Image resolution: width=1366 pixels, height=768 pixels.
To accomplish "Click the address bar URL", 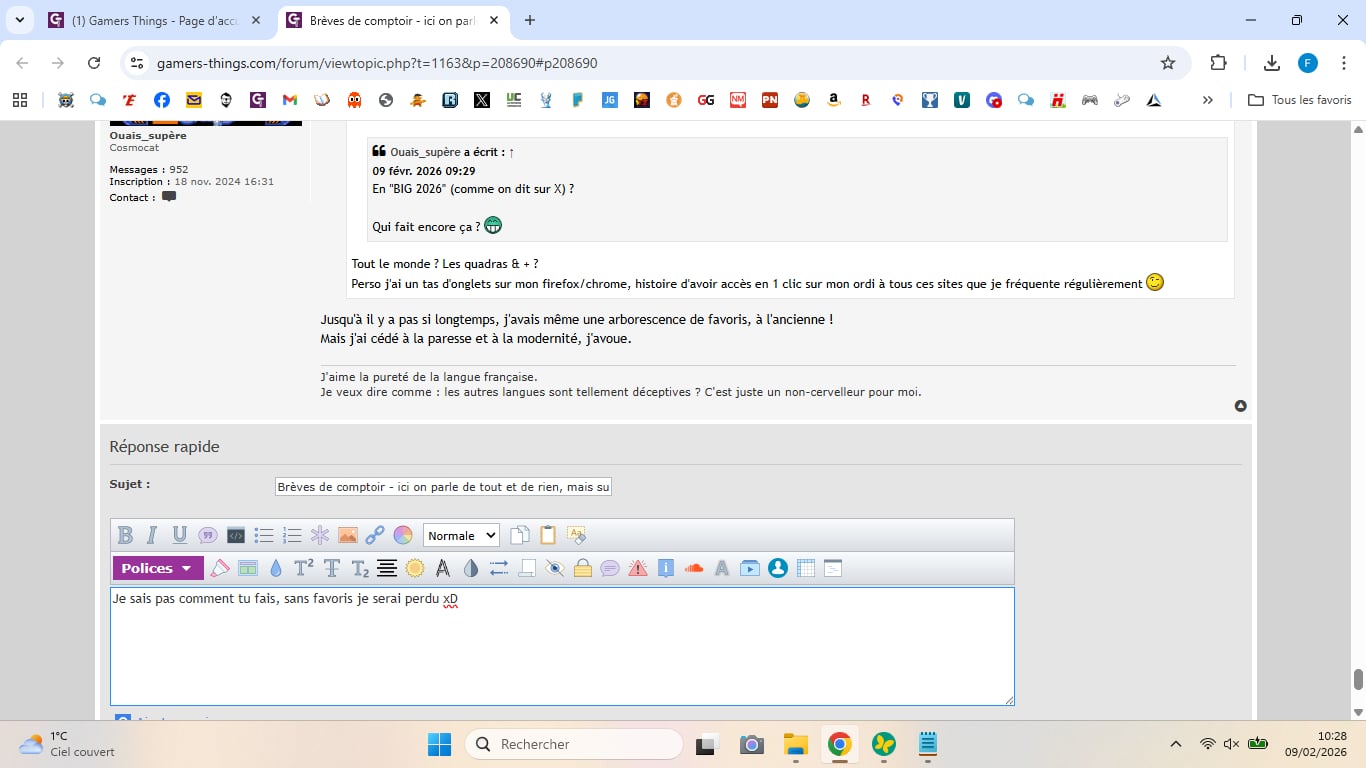I will point(377,63).
